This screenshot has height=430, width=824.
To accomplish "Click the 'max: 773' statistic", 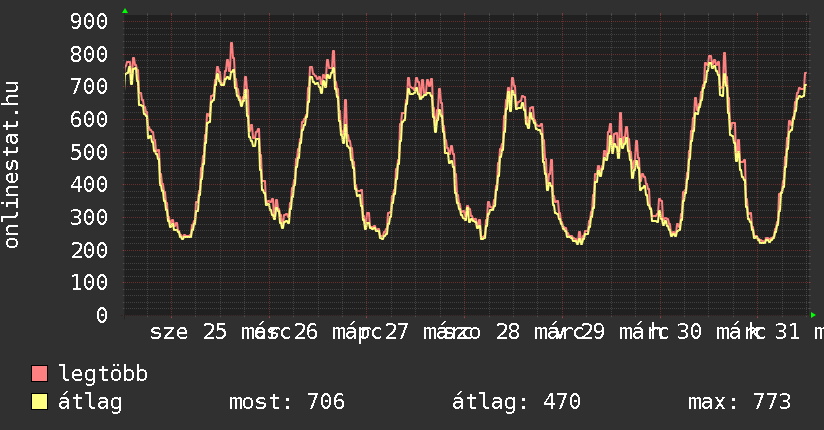I will tap(739, 402).
